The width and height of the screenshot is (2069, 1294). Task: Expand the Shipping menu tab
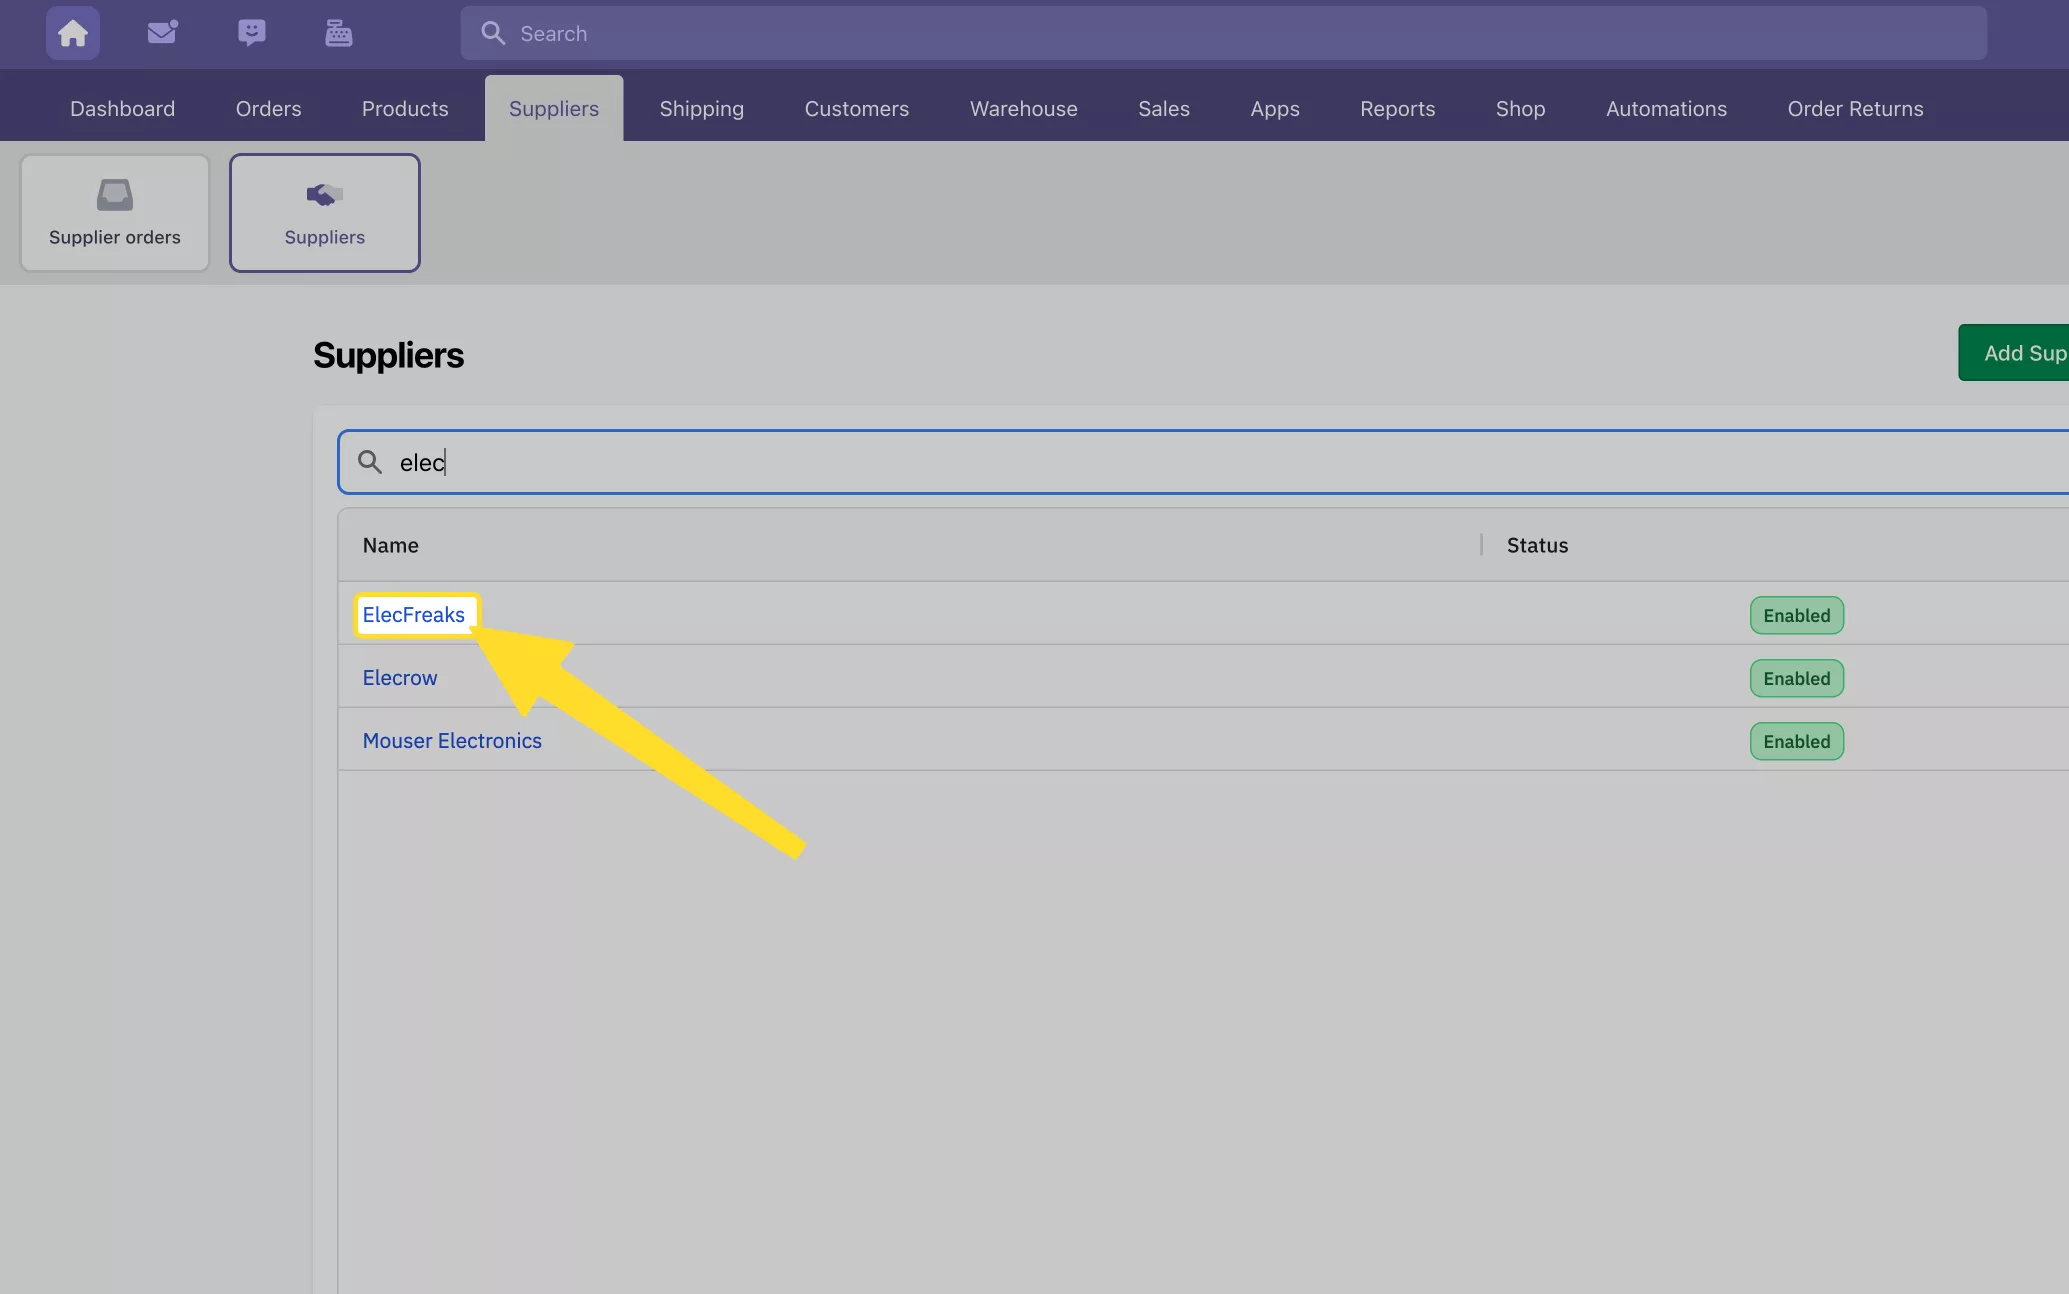pyautogui.click(x=702, y=107)
